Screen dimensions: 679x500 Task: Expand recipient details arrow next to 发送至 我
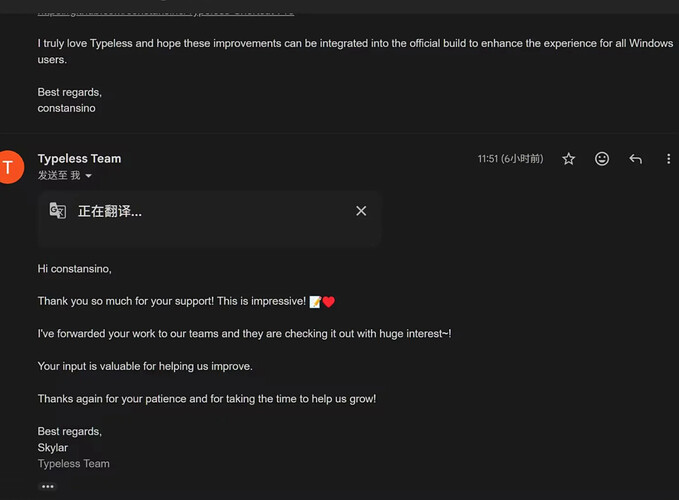(89, 176)
